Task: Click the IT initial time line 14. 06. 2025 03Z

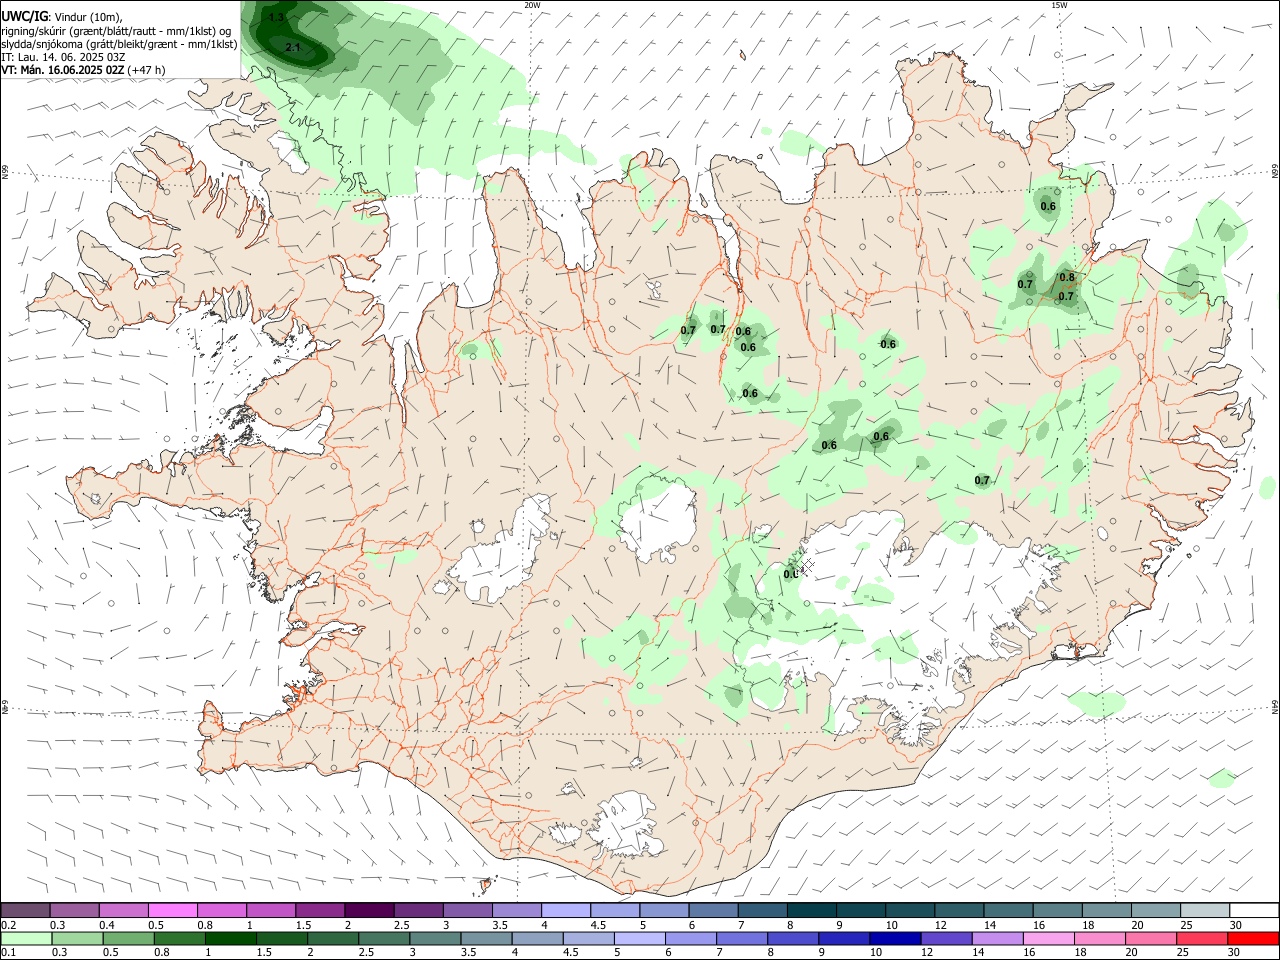Action: click(x=63, y=57)
